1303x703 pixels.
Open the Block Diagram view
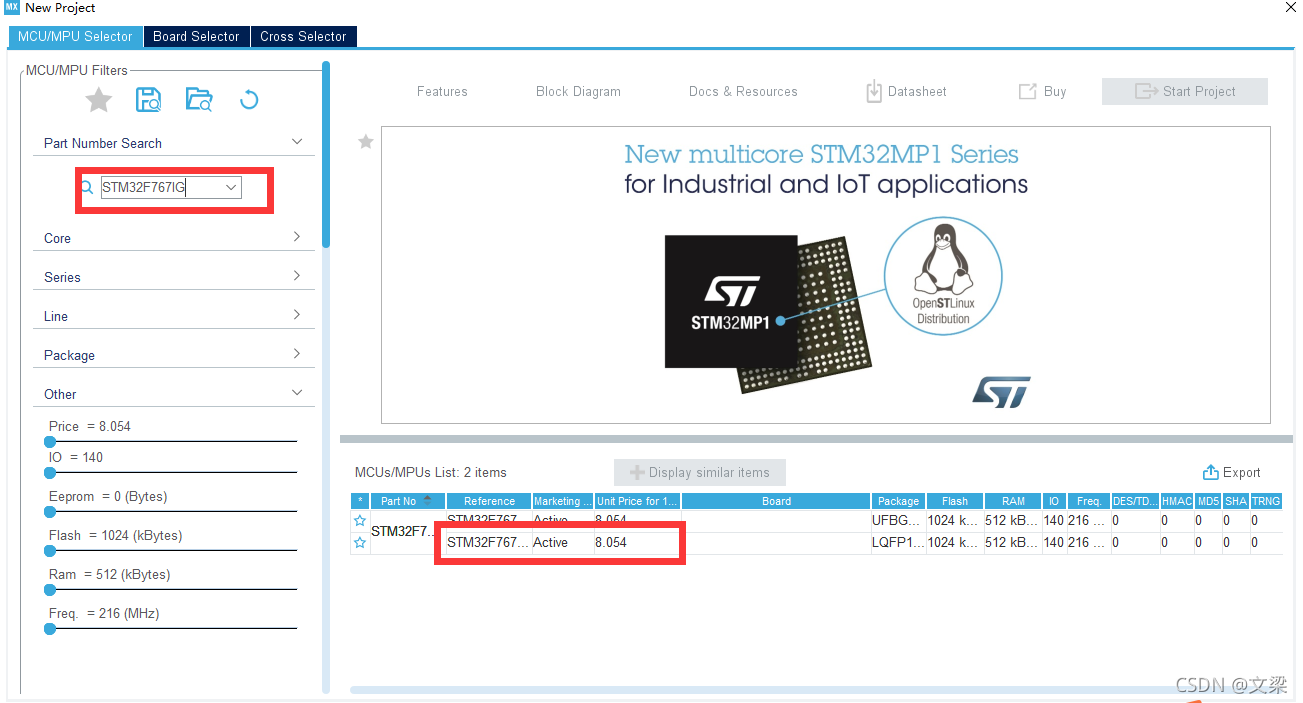click(578, 91)
